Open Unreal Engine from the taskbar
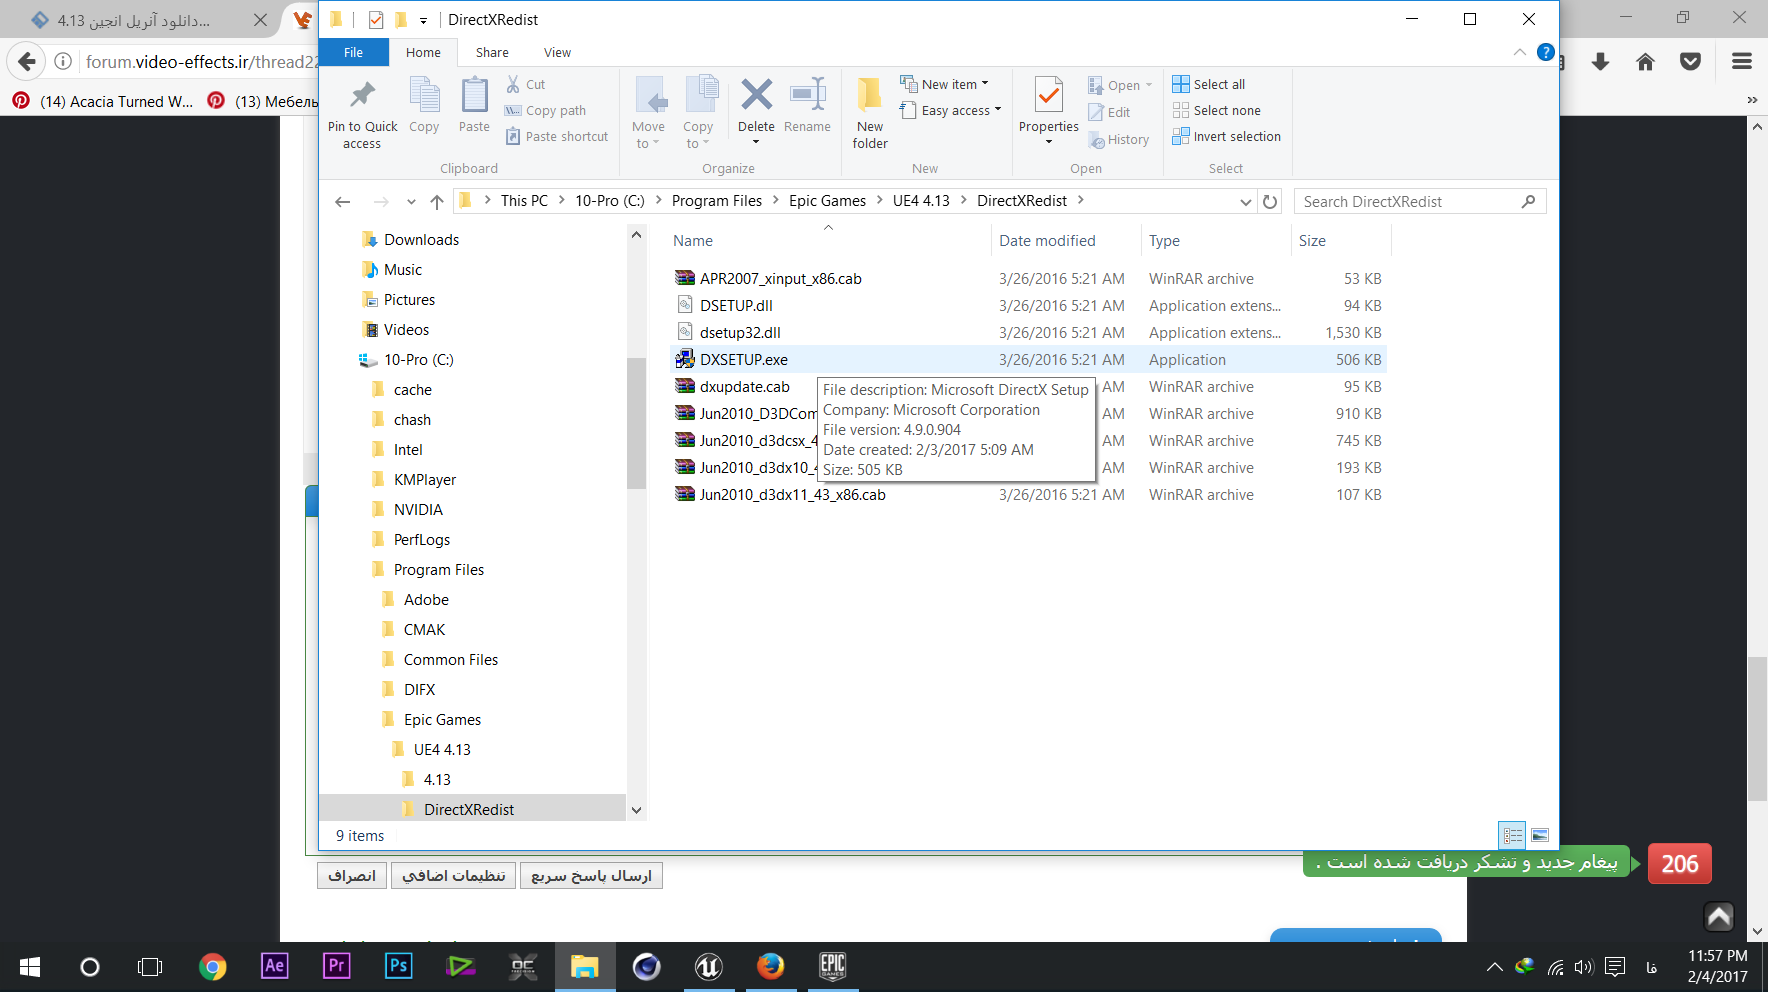 pos(709,966)
